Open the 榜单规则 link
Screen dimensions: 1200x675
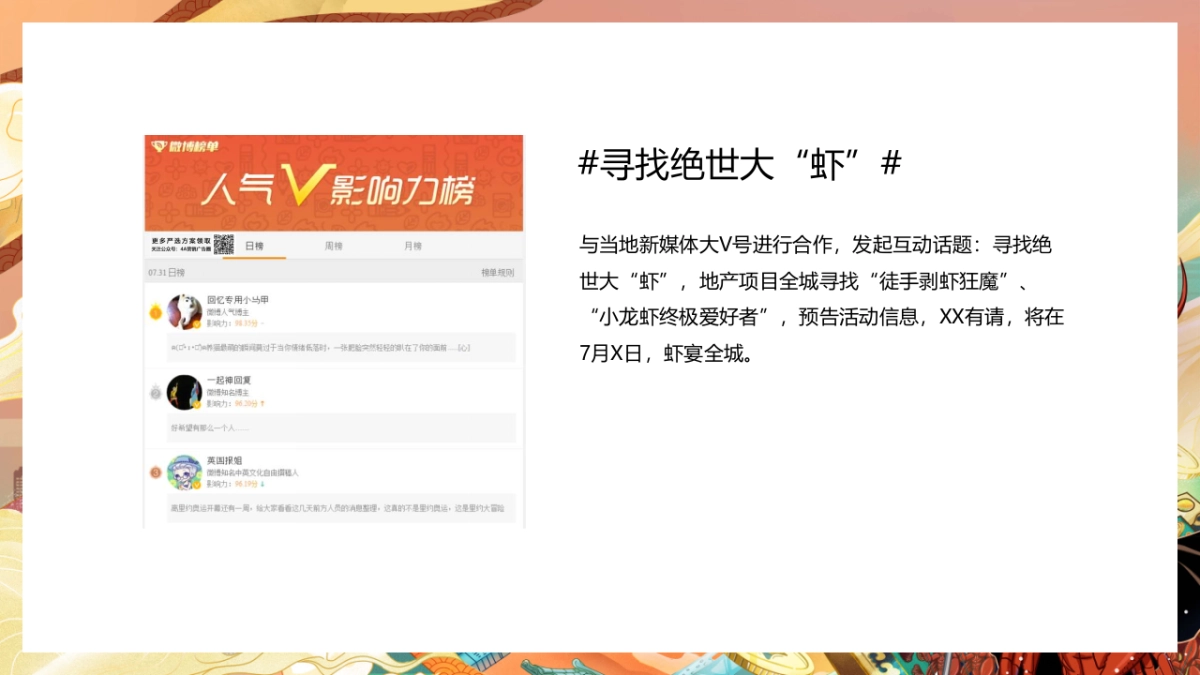(497, 273)
